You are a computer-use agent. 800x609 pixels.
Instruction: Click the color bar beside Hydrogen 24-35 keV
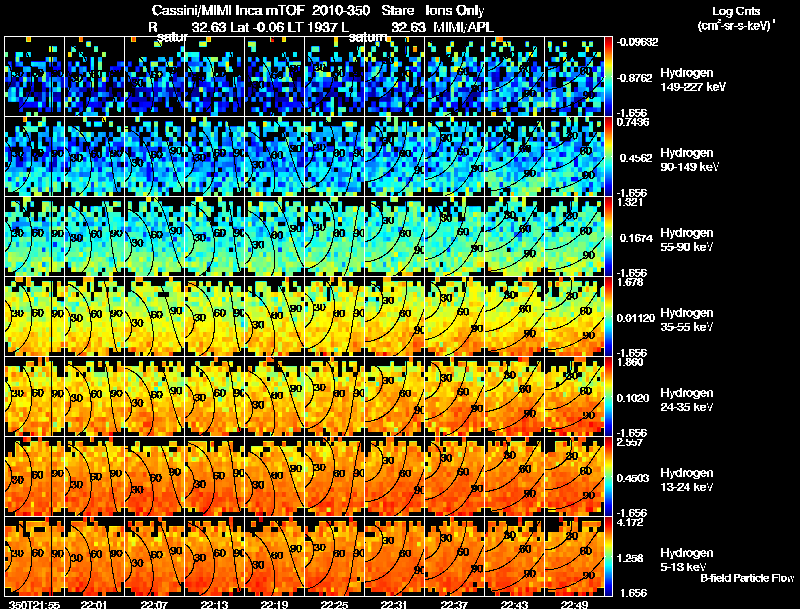(608, 397)
